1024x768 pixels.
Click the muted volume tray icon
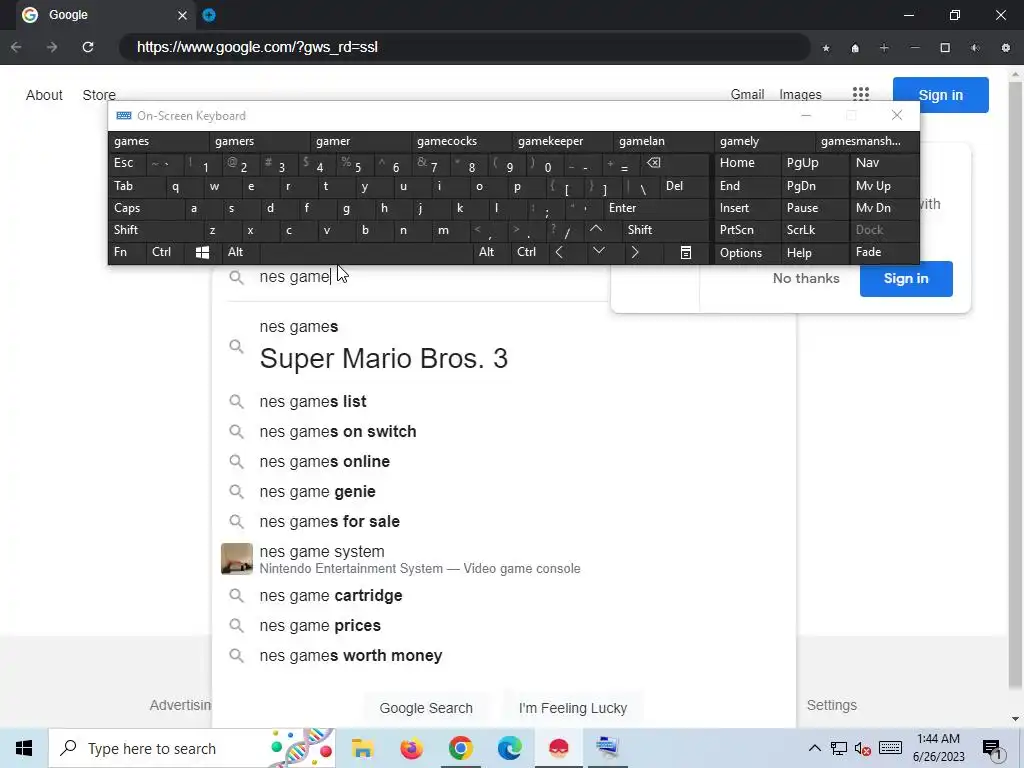pos(863,748)
